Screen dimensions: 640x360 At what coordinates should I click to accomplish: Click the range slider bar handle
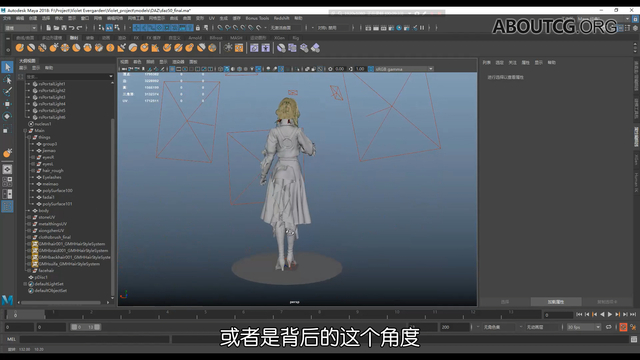pos(85,327)
